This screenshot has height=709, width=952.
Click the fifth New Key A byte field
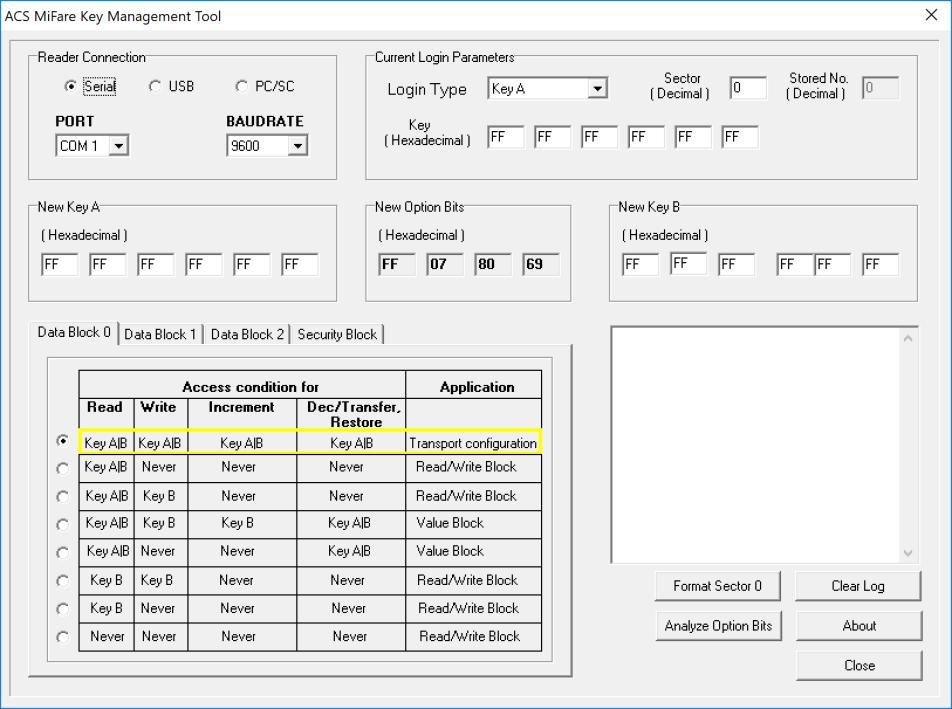[251, 264]
